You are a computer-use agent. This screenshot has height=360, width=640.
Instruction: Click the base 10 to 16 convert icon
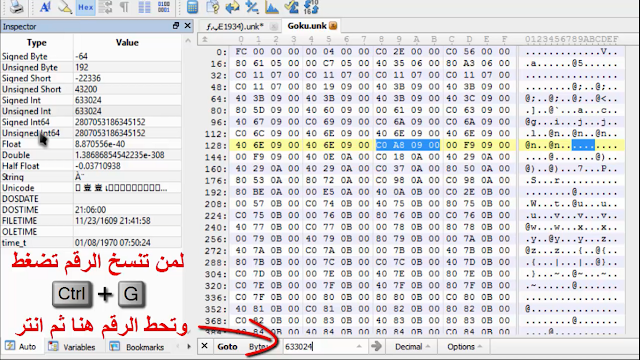tap(311, 7)
